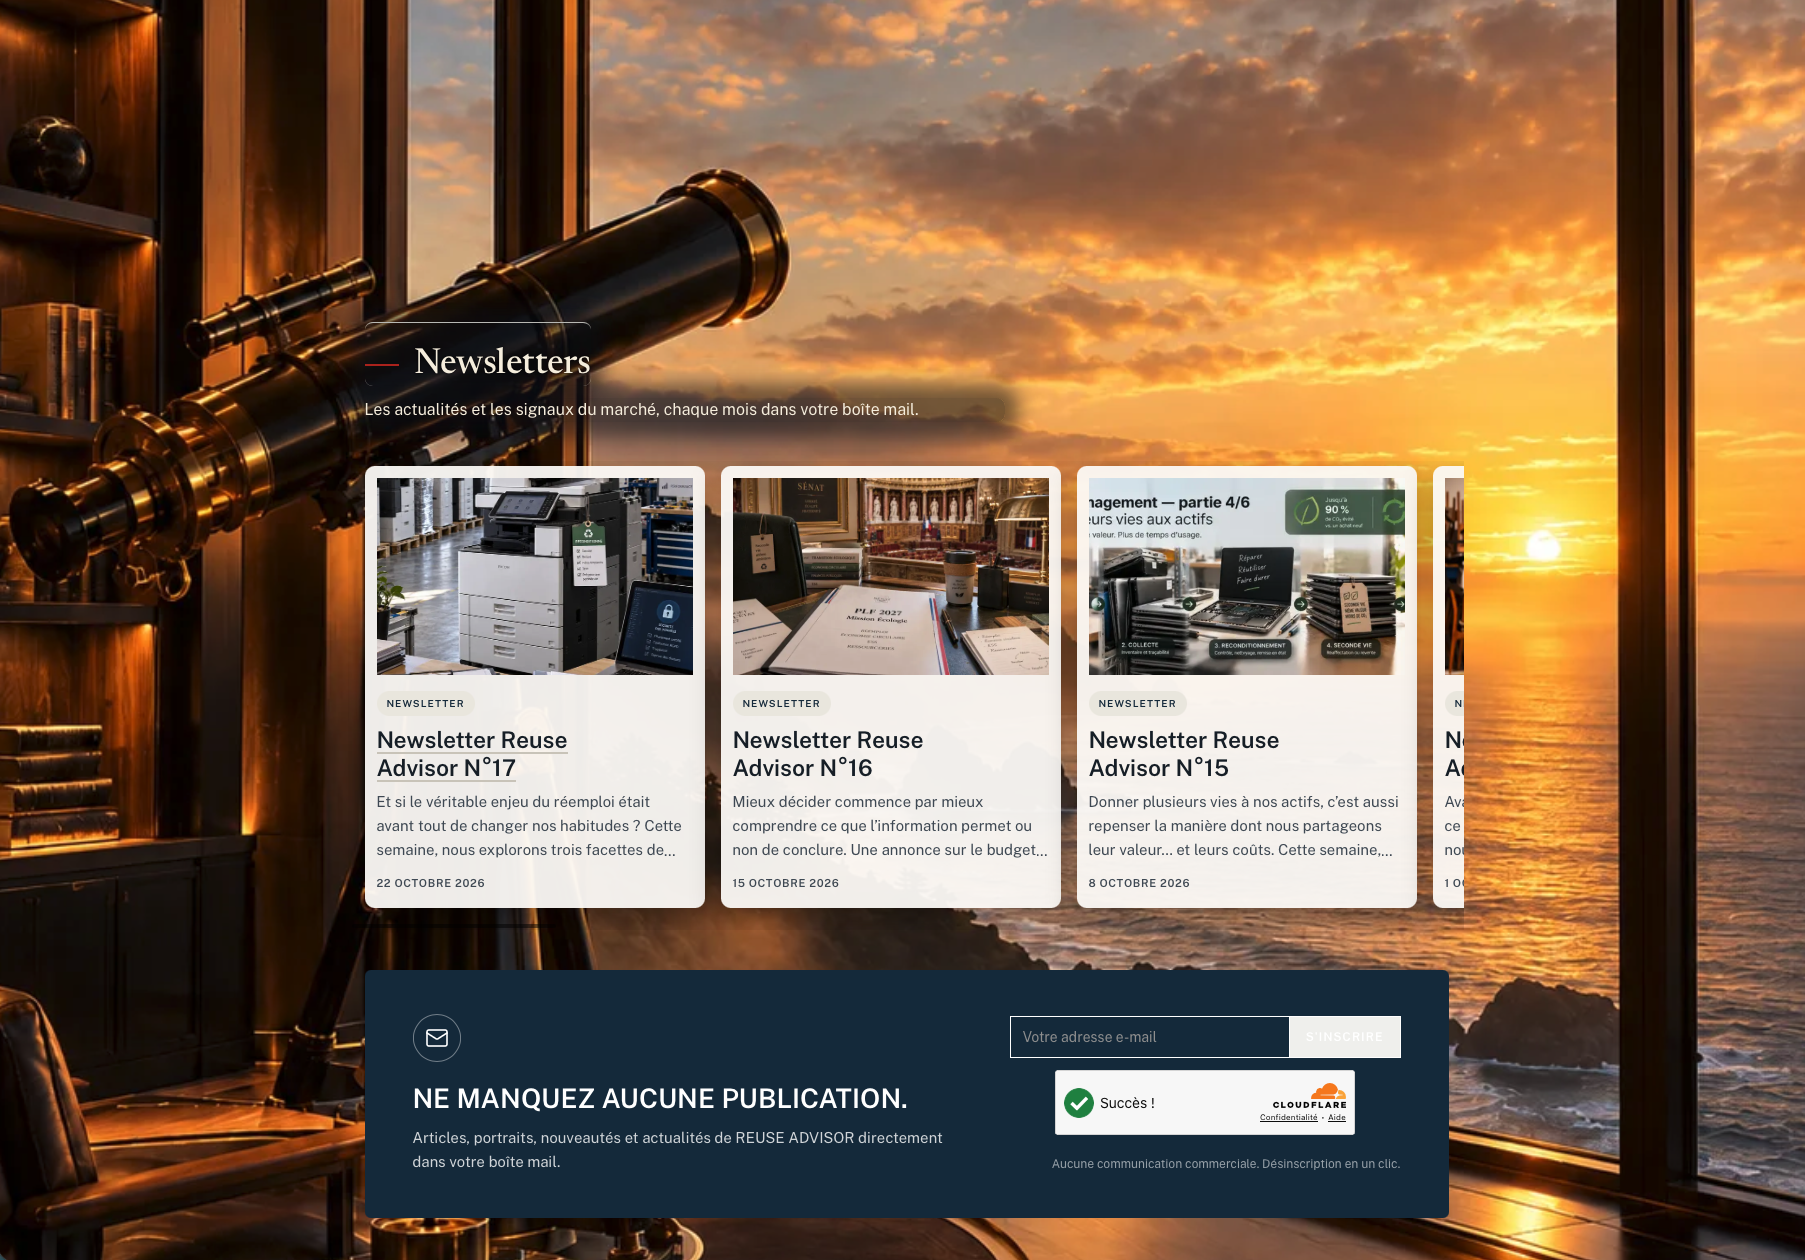Viewport: 1805px width, 1260px height.
Task: Open the Aide link in Cloudflare widget
Action: point(1337,1118)
